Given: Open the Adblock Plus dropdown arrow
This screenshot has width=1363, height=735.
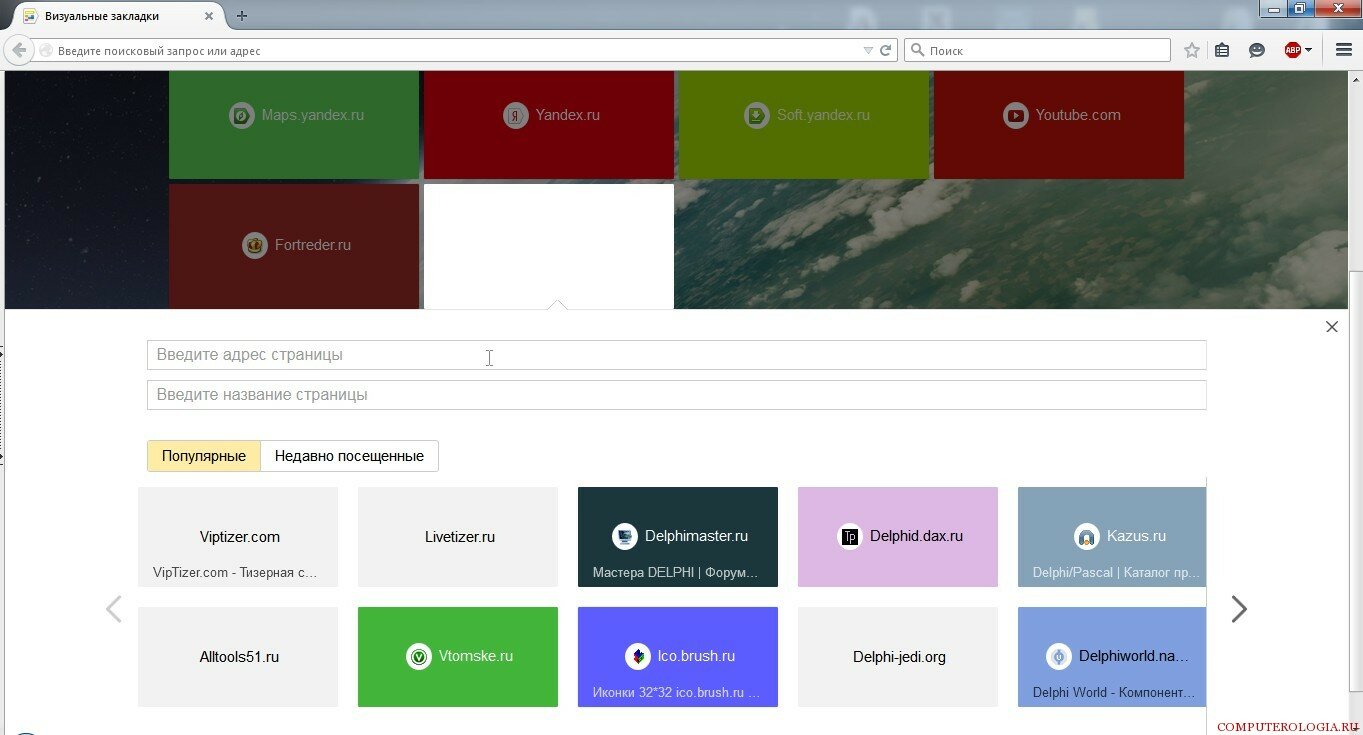Looking at the screenshot, I should pyautogui.click(x=1309, y=50).
